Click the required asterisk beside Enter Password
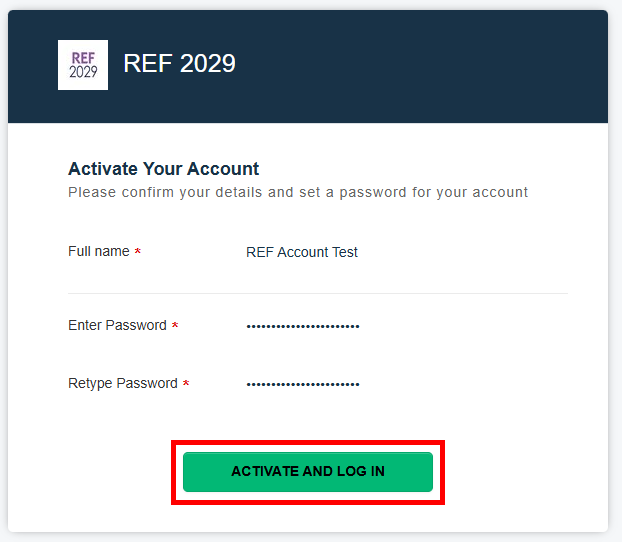The height and width of the screenshot is (542, 622). pos(175,327)
